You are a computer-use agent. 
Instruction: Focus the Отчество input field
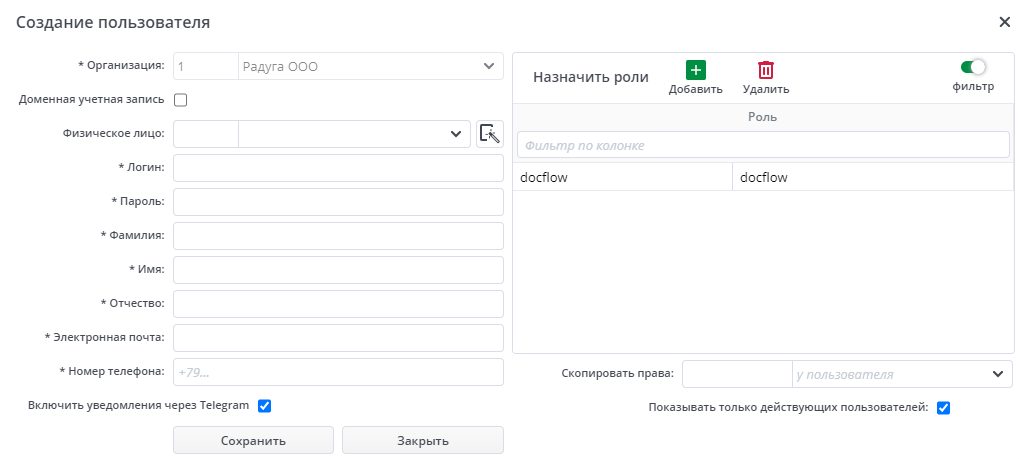pyautogui.click(x=339, y=304)
